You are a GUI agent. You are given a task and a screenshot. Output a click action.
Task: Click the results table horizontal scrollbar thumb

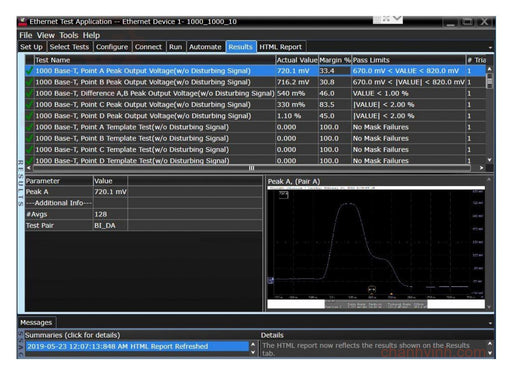252,168
